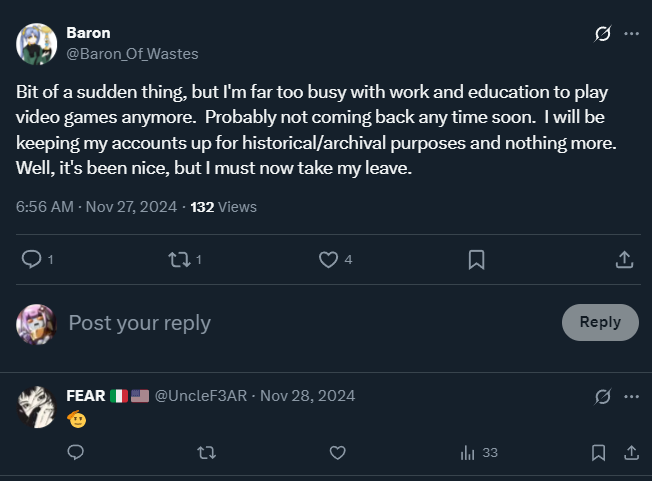Repost Baron's farewell post
Screen dimensions: 652x481
[x=178, y=260]
